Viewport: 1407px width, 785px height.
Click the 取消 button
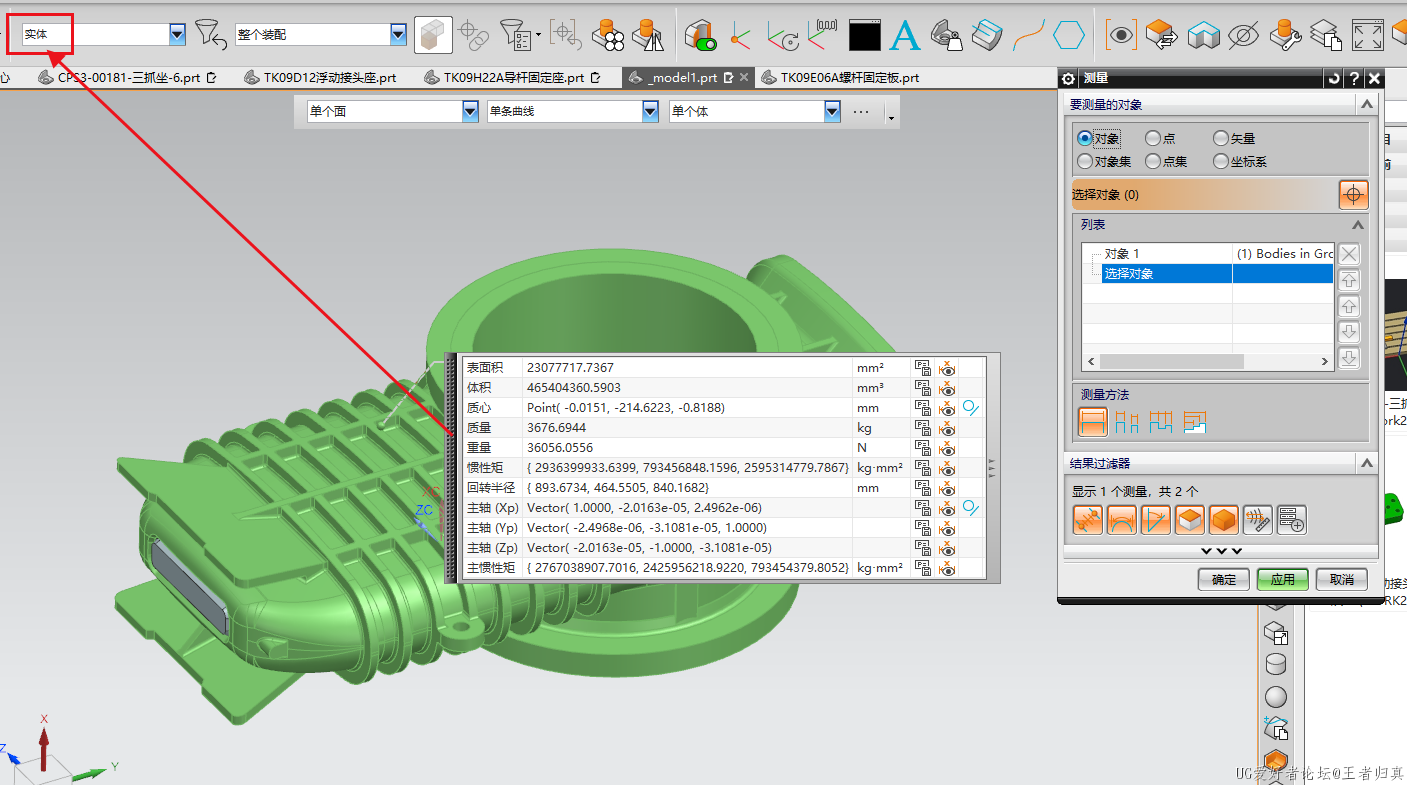tap(1342, 580)
